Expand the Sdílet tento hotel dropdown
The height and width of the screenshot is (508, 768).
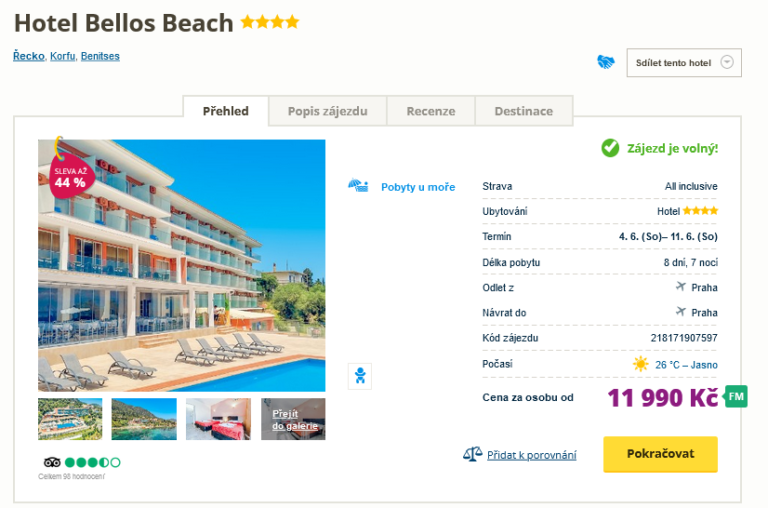tap(727, 63)
